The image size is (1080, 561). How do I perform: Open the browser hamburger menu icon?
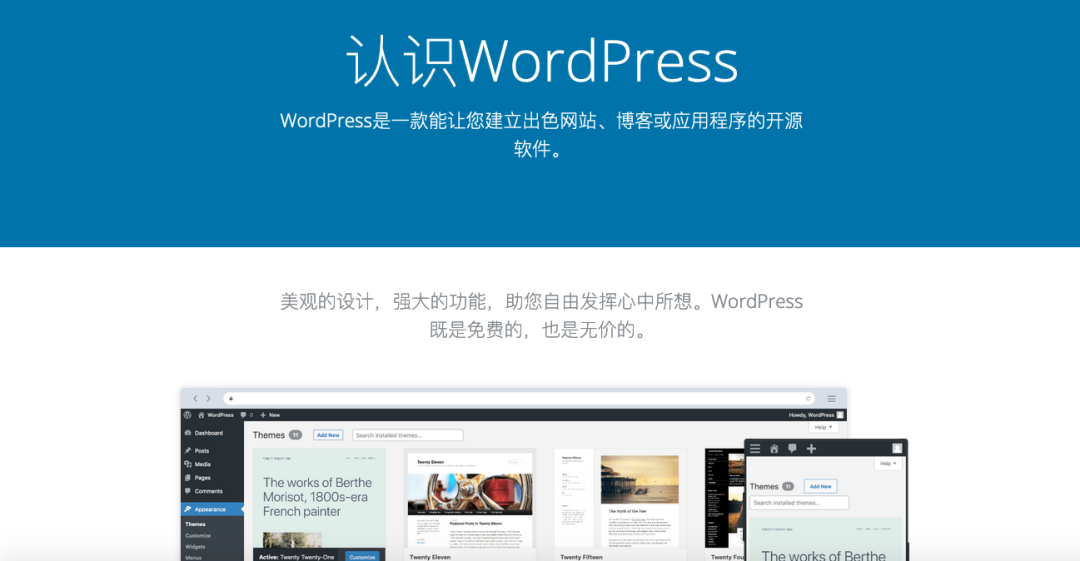(x=831, y=398)
